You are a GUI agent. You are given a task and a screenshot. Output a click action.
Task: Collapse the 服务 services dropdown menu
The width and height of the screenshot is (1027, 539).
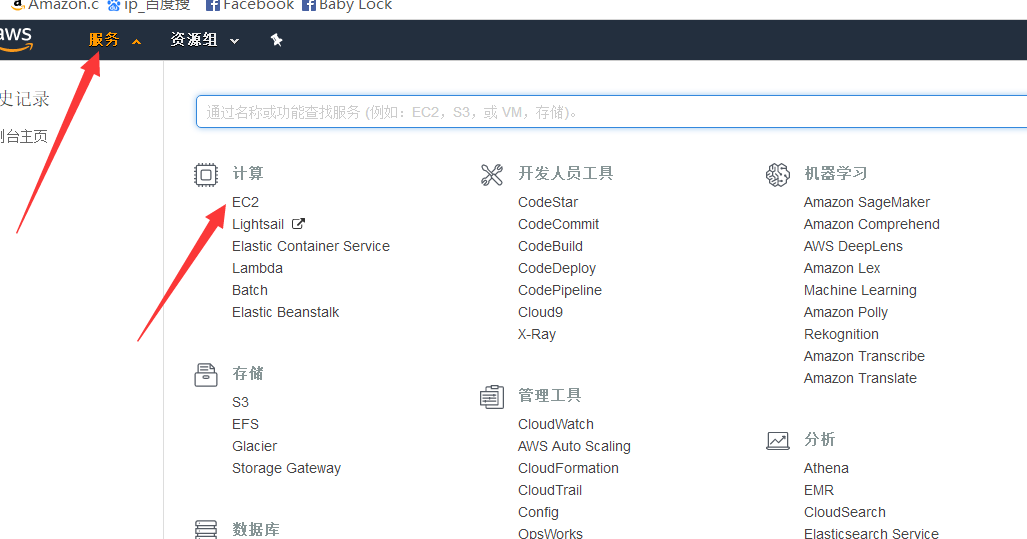[x=114, y=40]
